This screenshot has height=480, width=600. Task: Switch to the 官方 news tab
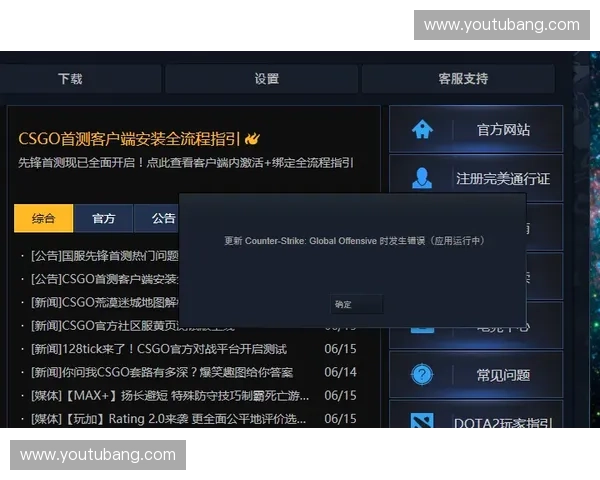pyautogui.click(x=103, y=218)
